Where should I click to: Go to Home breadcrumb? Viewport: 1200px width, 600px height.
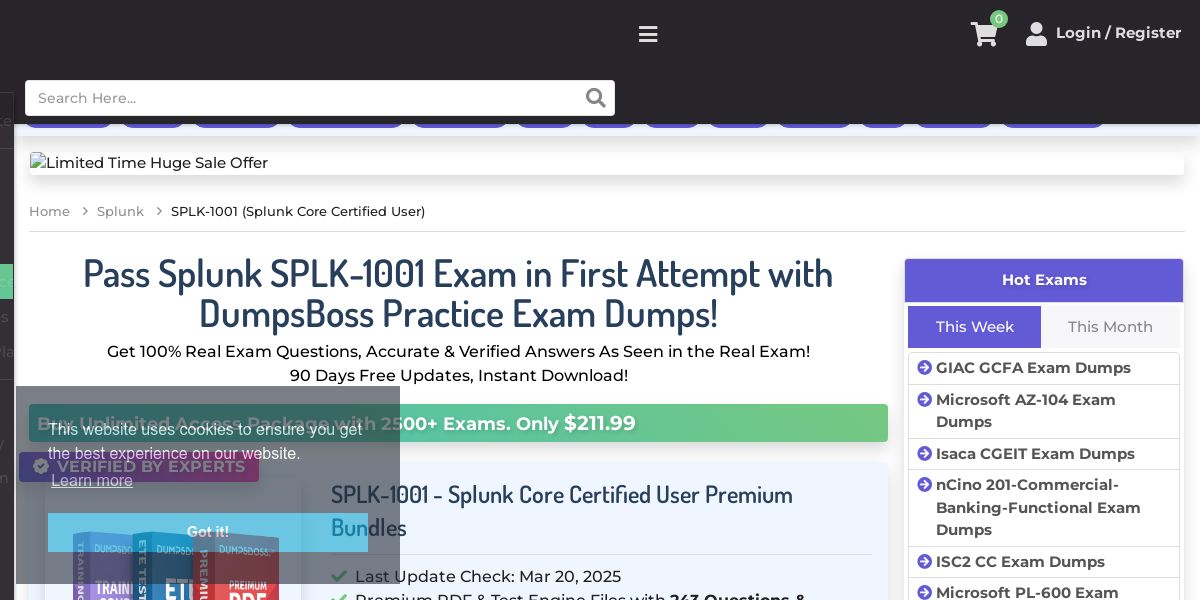point(49,211)
